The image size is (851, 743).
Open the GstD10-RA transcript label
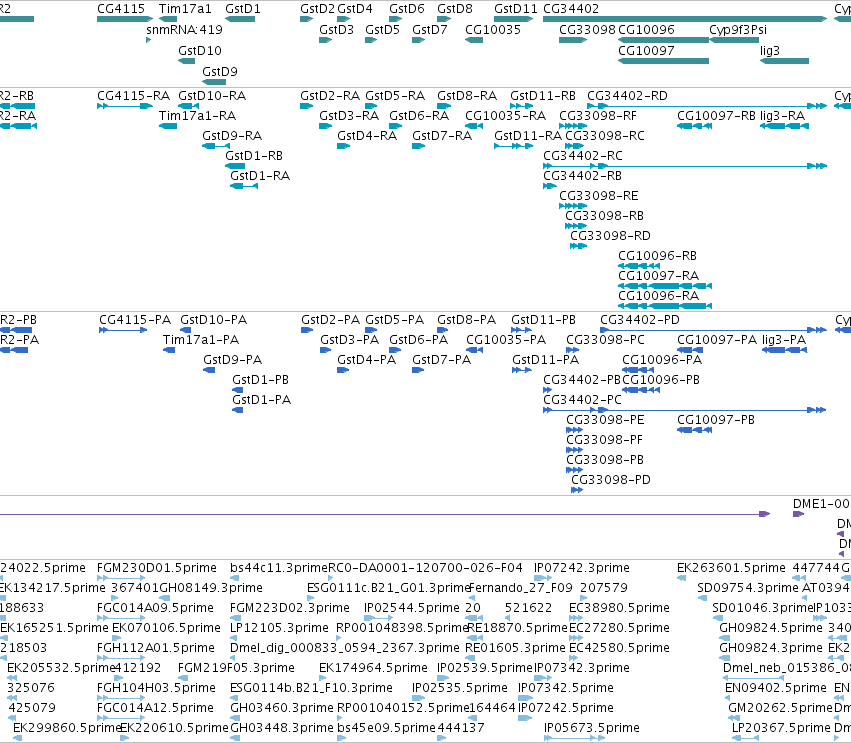(x=212, y=96)
